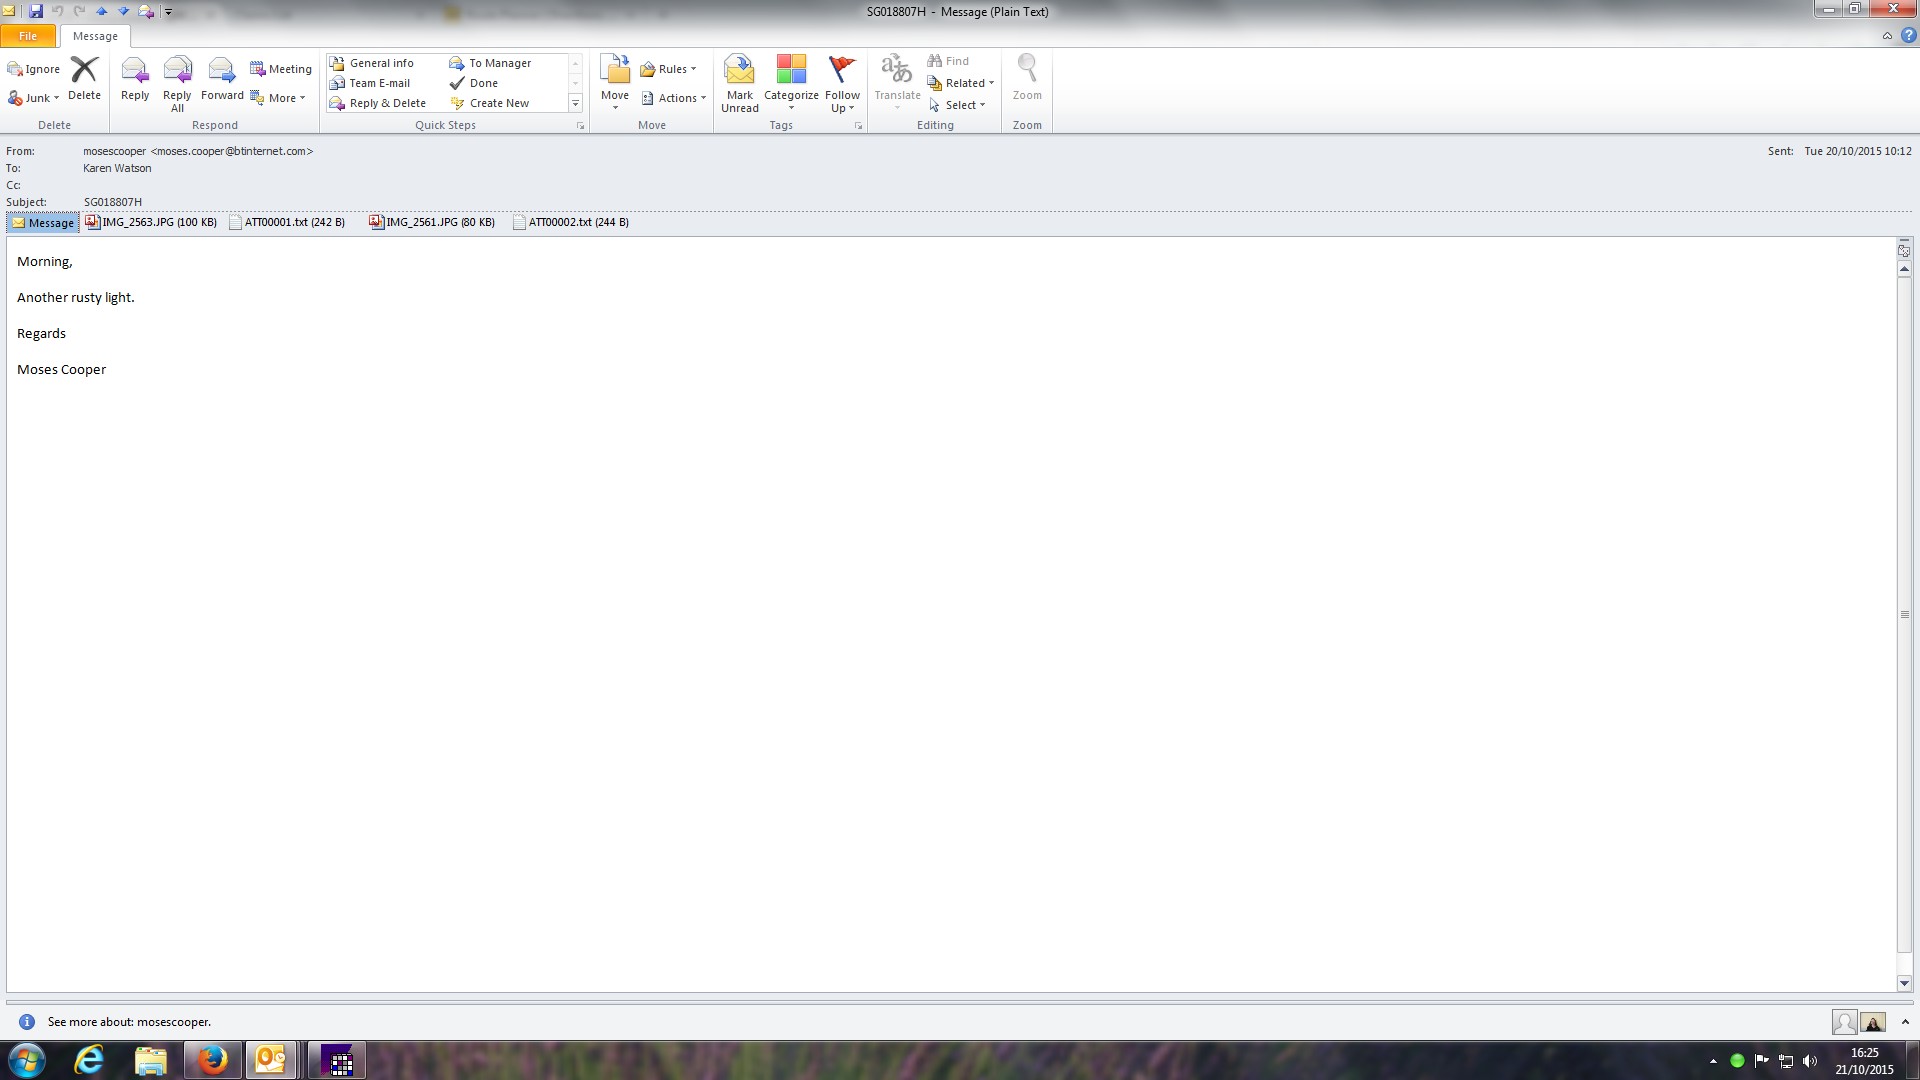Expand the Quick Steps gallery arrow
1920x1080 pixels.
click(x=575, y=104)
